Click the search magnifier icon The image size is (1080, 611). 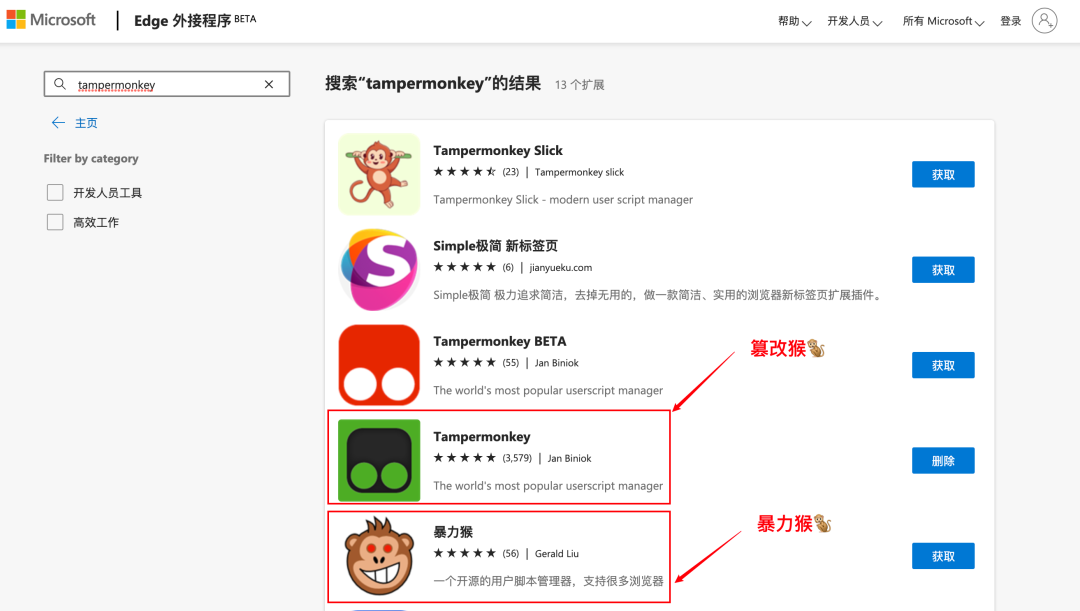60,84
